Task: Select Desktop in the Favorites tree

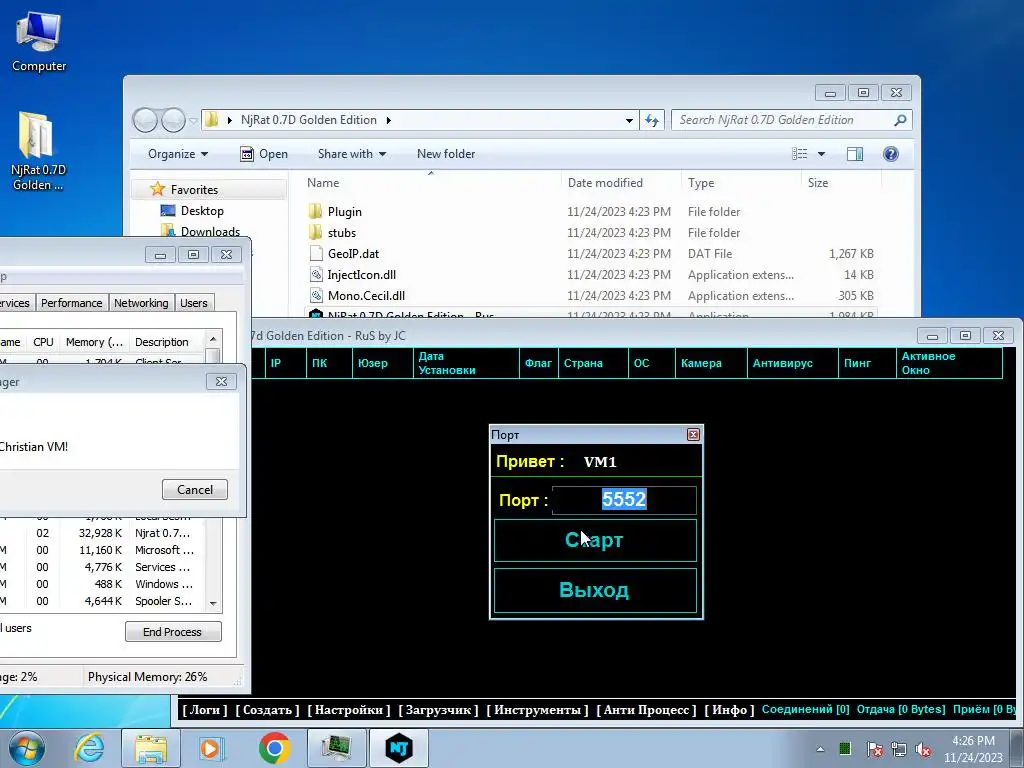Action: point(202,211)
